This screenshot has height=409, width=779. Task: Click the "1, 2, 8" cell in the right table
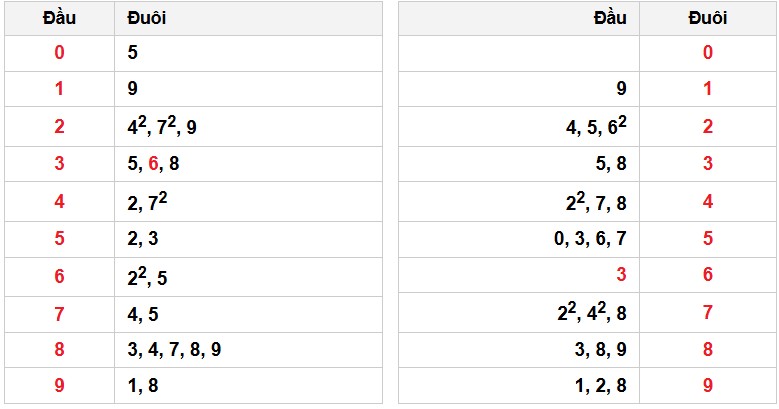coord(602,385)
